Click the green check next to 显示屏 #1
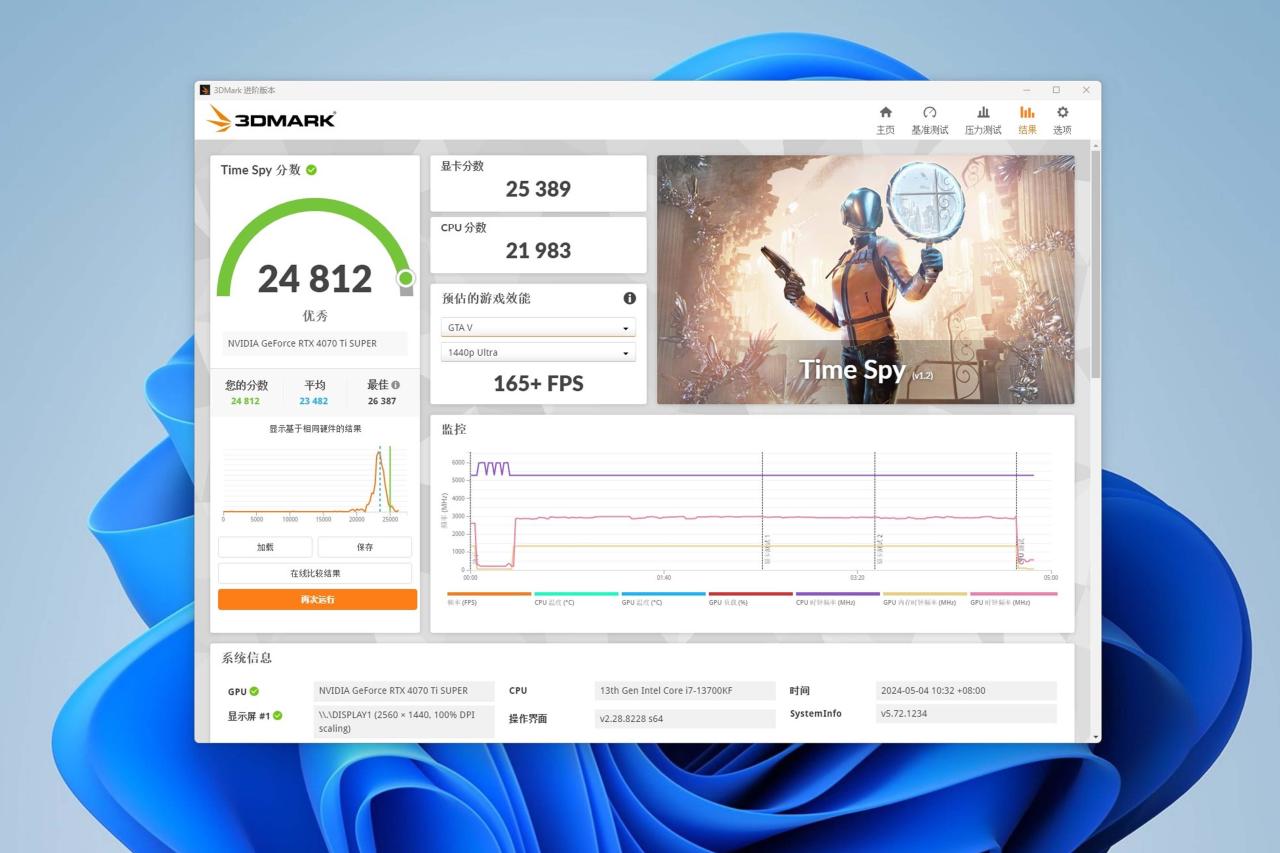This screenshot has height=853, width=1280. click(x=278, y=716)
